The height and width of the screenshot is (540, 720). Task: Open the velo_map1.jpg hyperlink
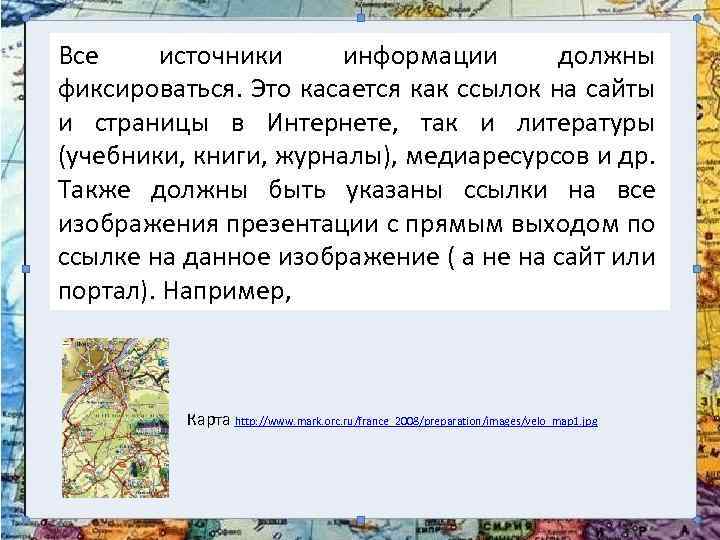416,421
